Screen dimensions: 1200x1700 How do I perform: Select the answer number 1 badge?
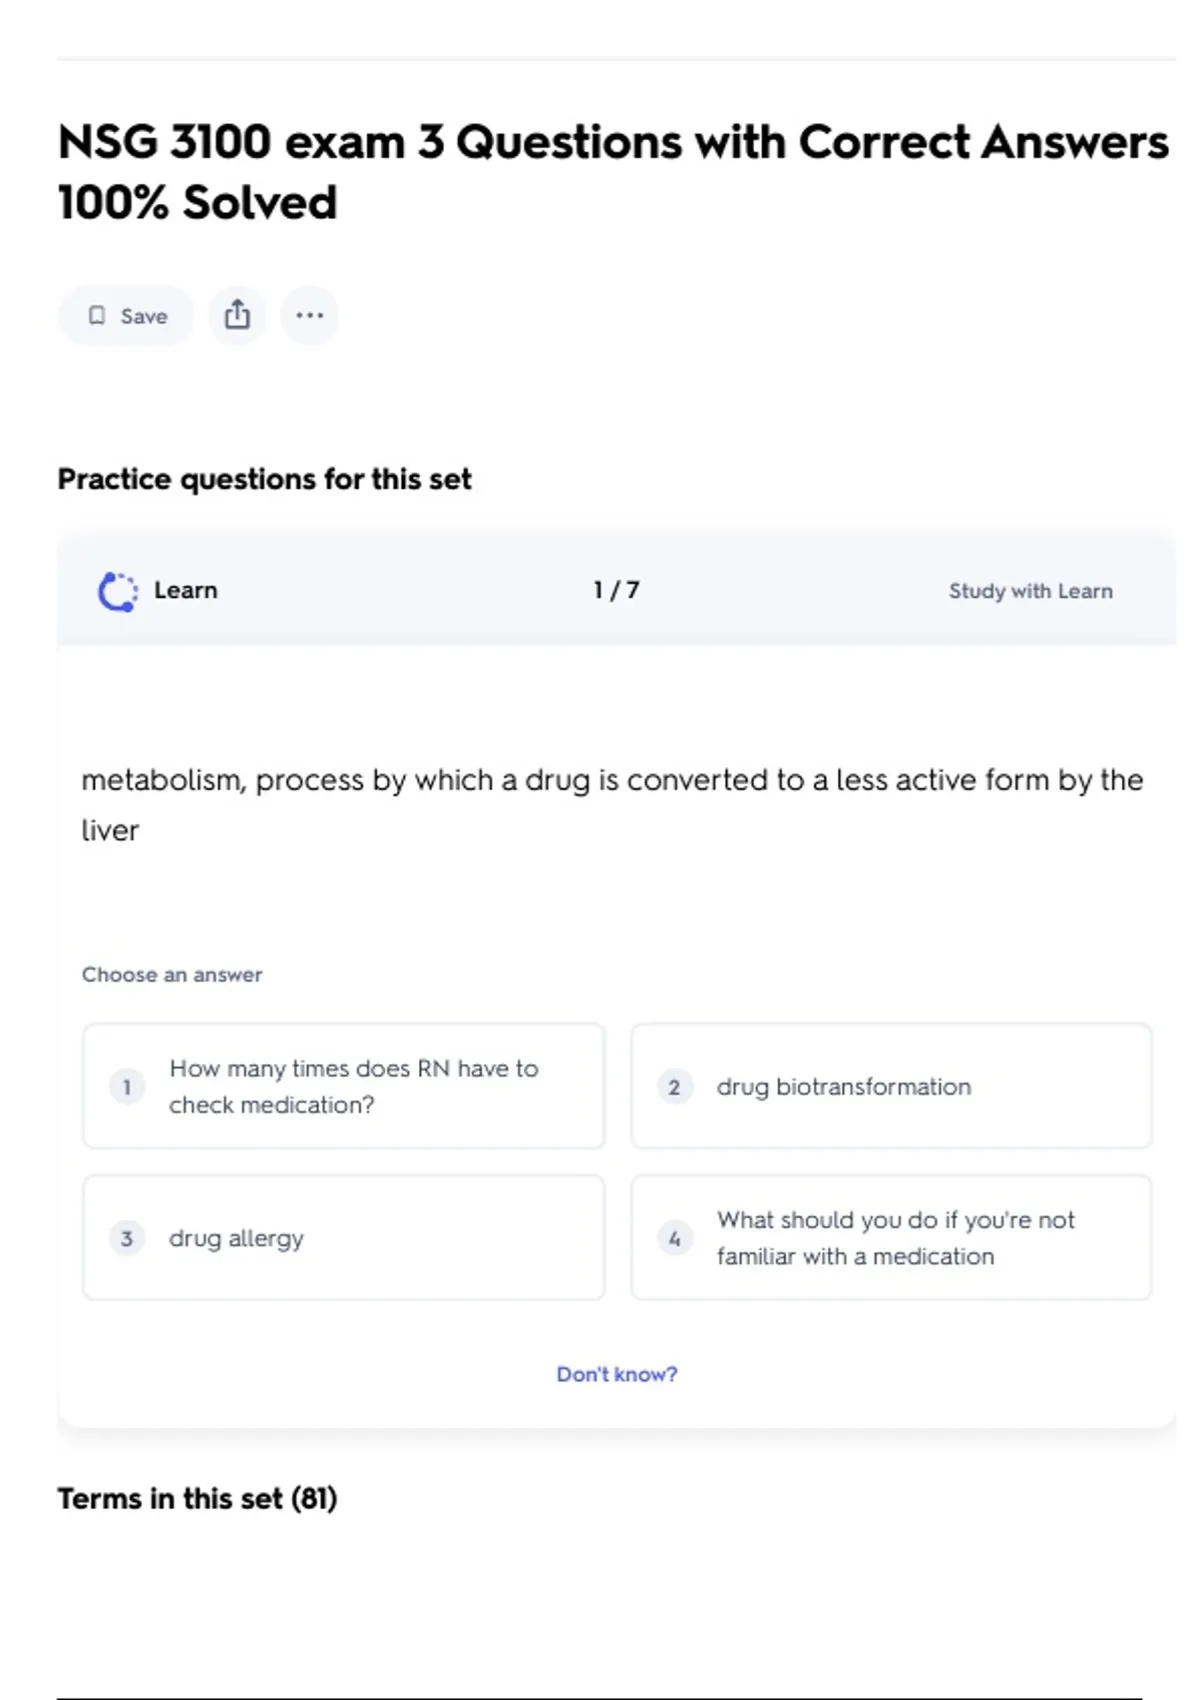[x=127, y=1087]
